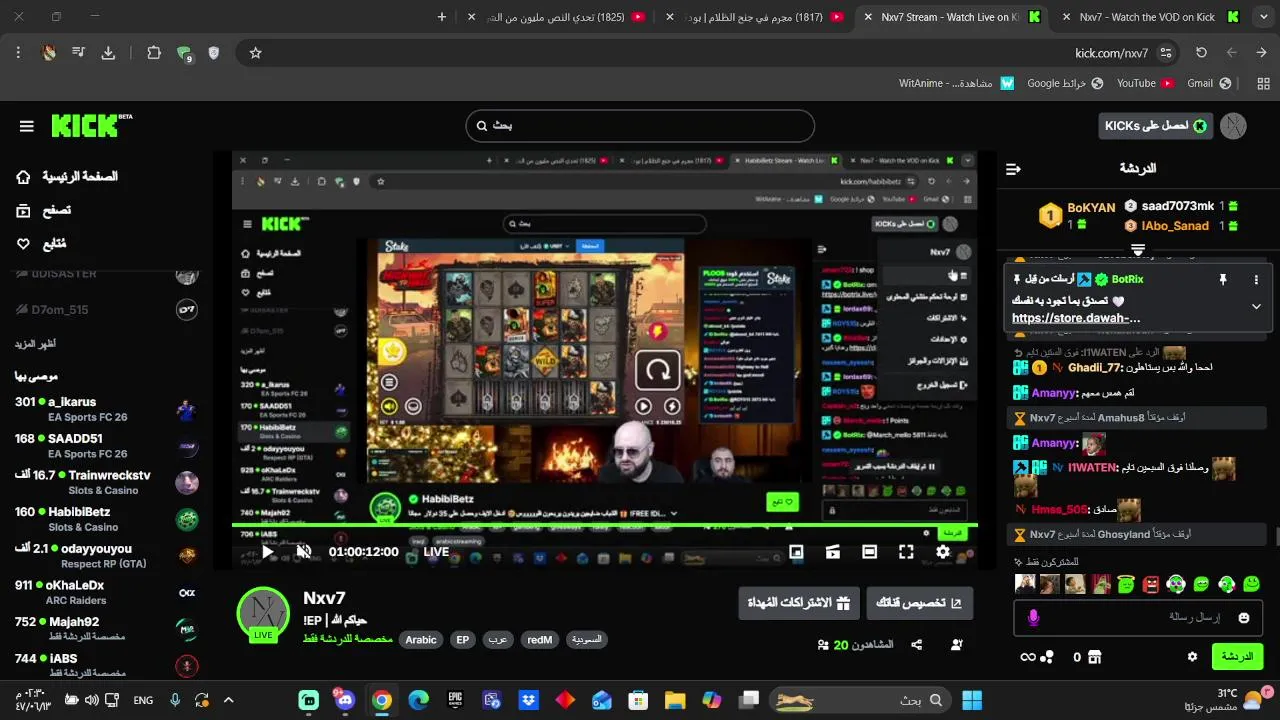This screenshot has width=1280, height=720.
Task: Select the EP tag
Action: coord(462,640)
